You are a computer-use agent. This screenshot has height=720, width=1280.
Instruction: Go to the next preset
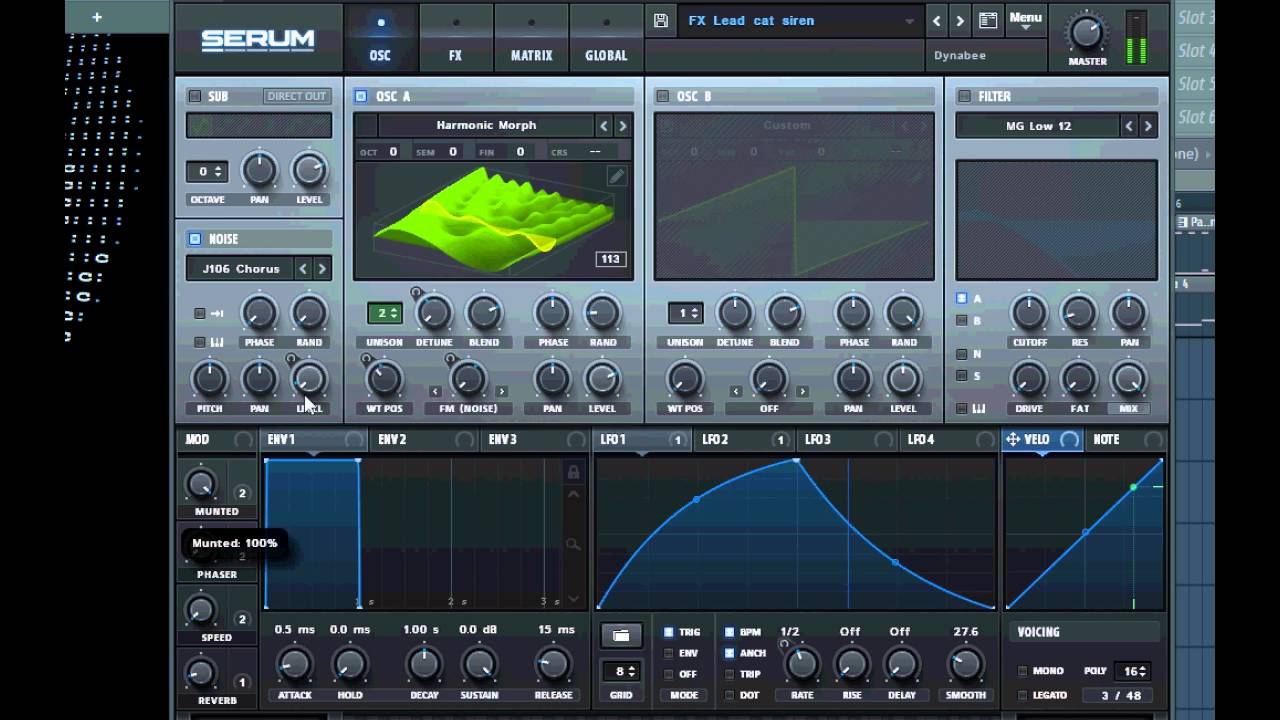pyautogui.click(x=960, y=20)
